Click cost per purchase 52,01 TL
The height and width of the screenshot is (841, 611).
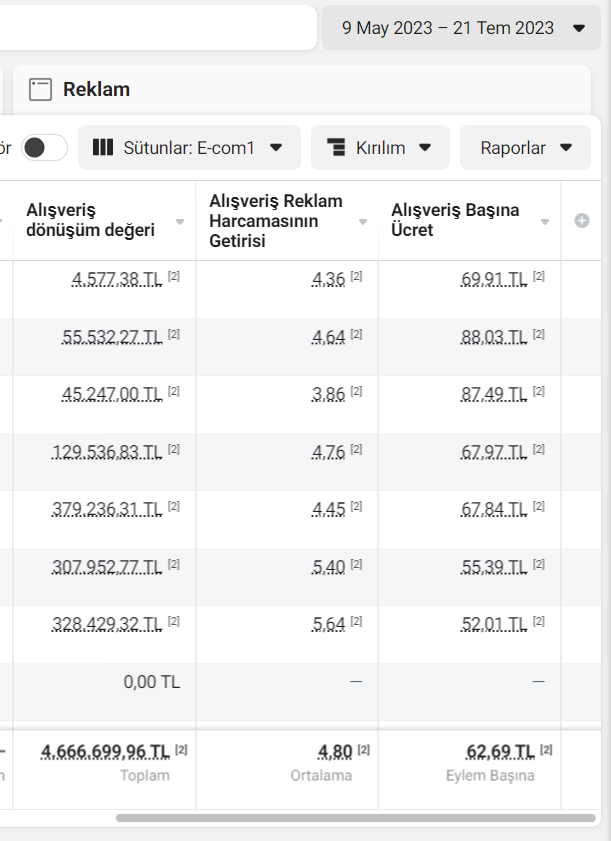tap(494, 624)
